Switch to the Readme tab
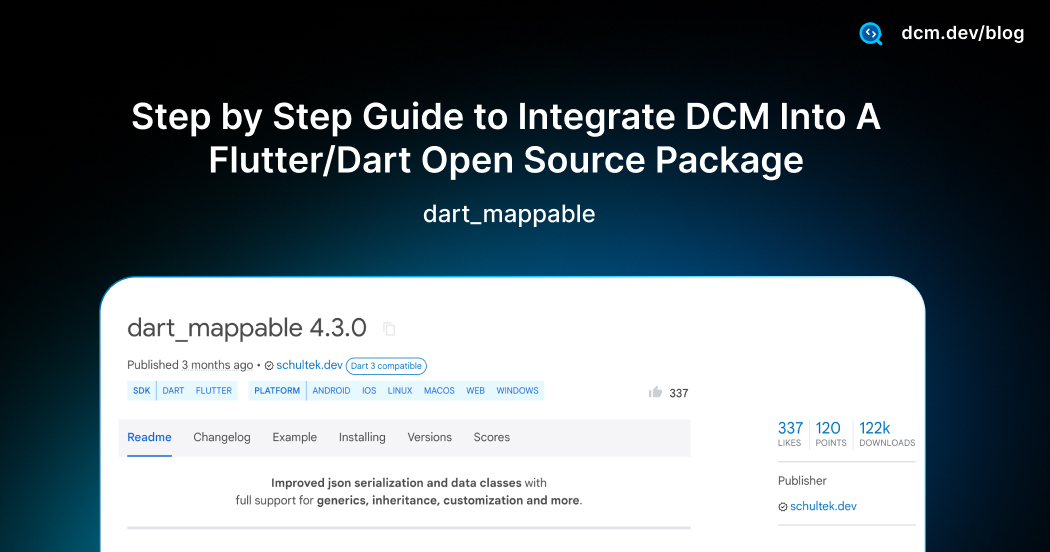 tap(149, 437)
